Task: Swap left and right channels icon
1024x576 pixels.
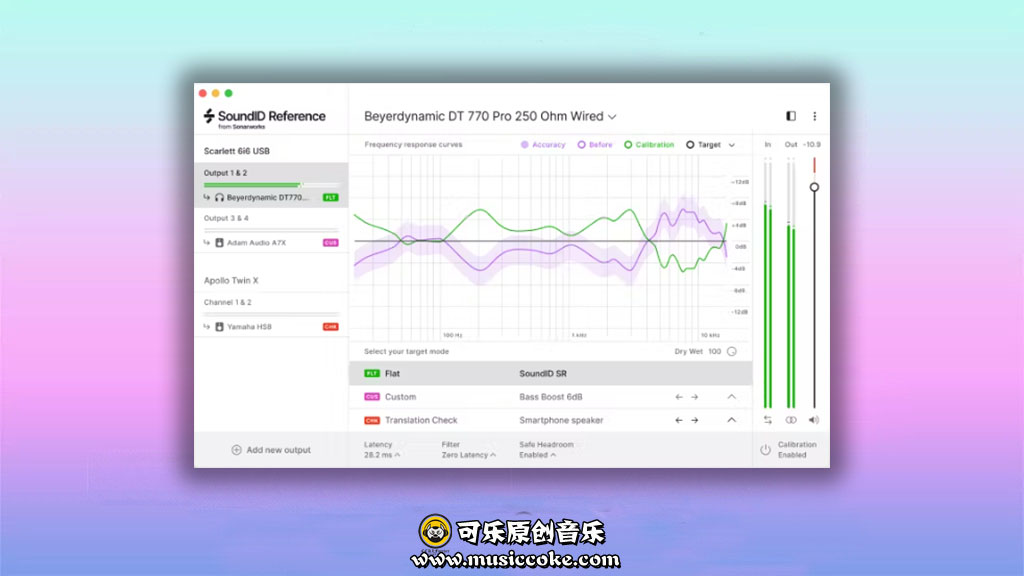Action: pos(768,420)
